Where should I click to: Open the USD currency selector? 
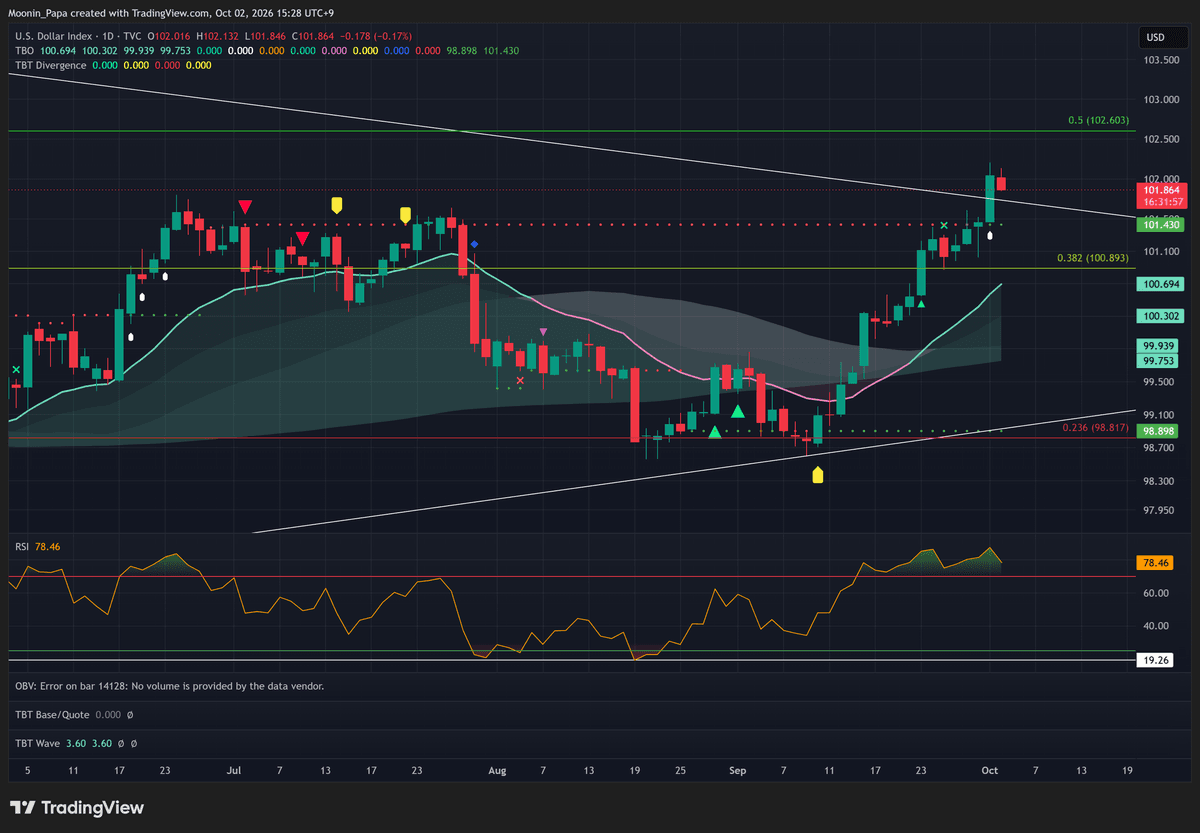pos(1155,38)
